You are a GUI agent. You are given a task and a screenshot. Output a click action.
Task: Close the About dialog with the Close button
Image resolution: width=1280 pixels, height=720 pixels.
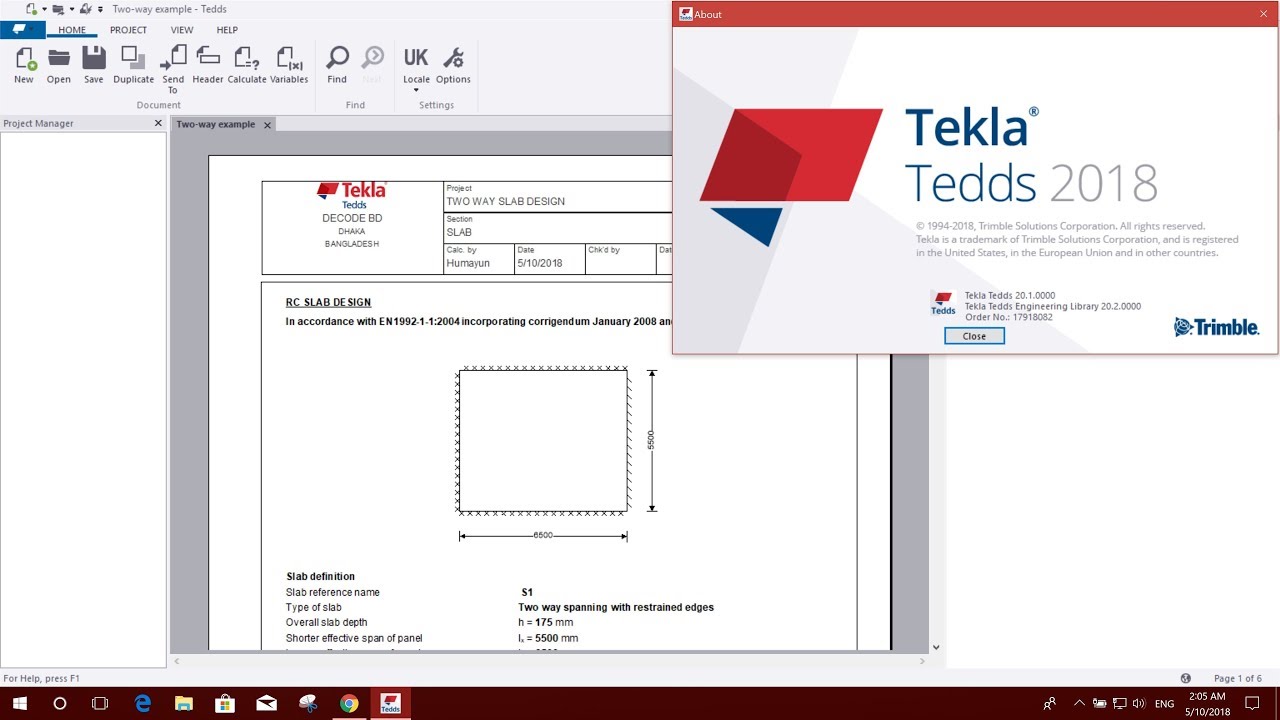[x=973, y=335]
